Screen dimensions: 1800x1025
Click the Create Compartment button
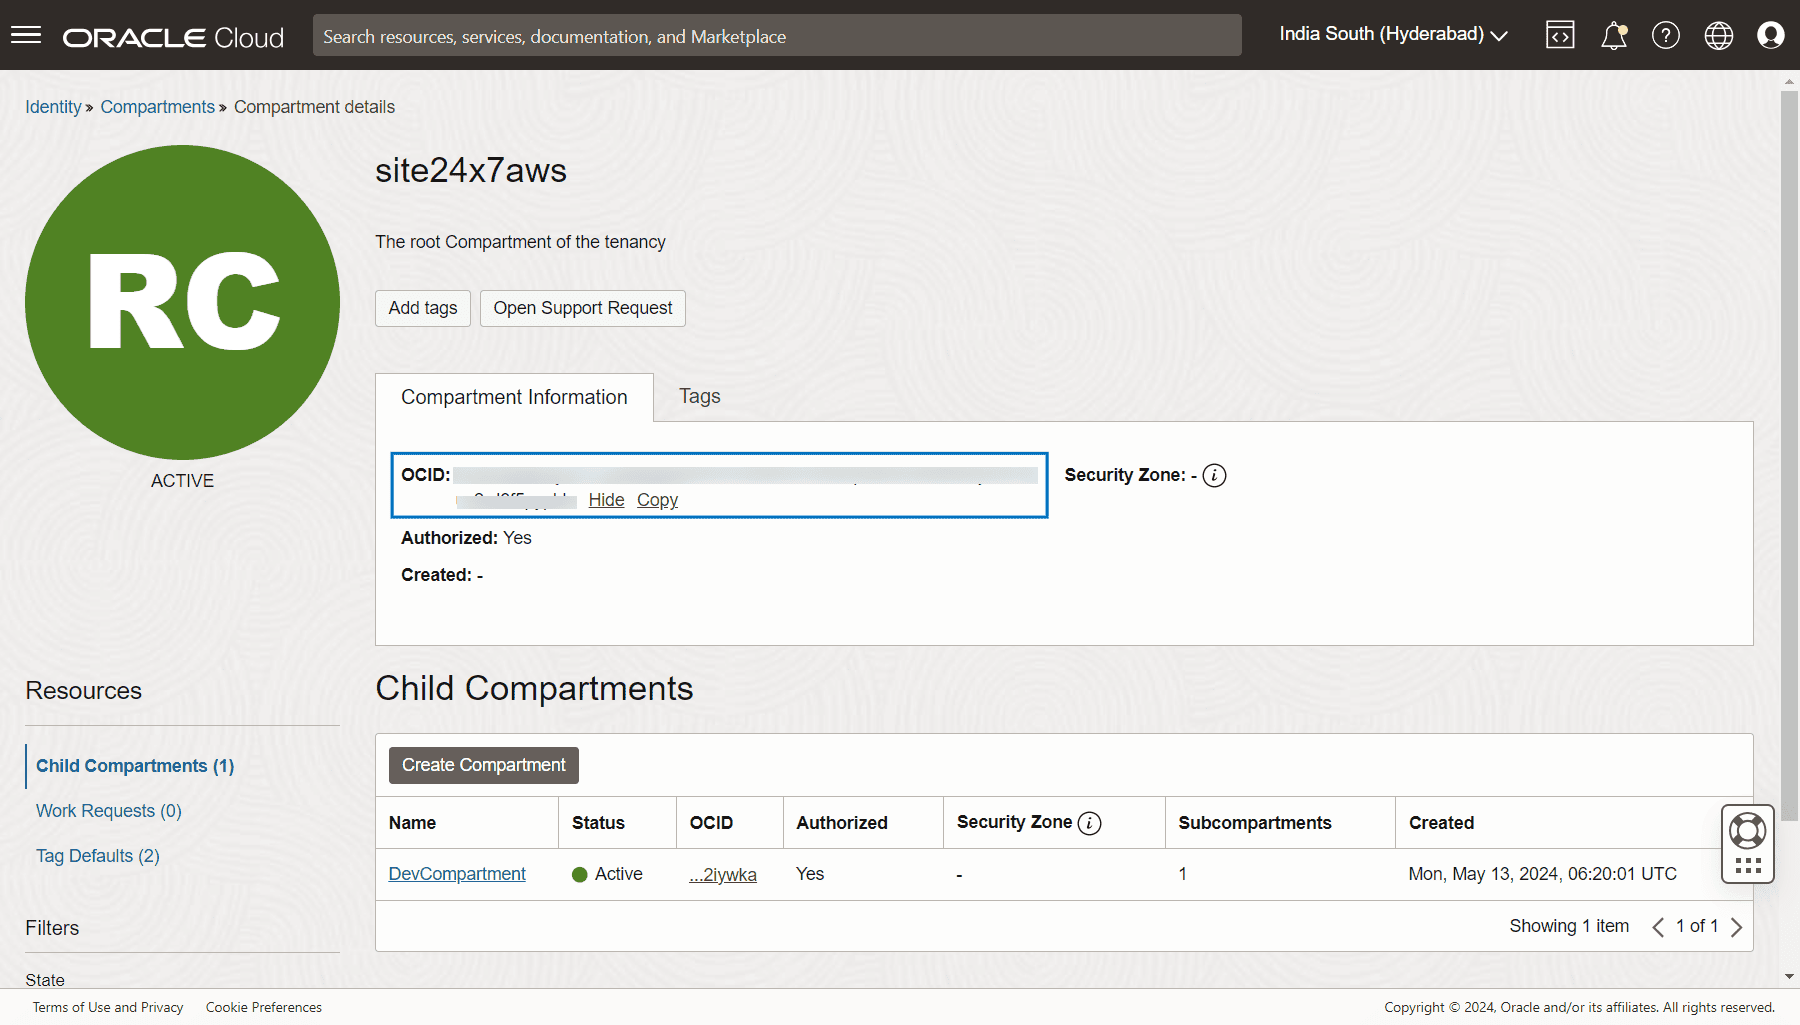click(483, 765)
